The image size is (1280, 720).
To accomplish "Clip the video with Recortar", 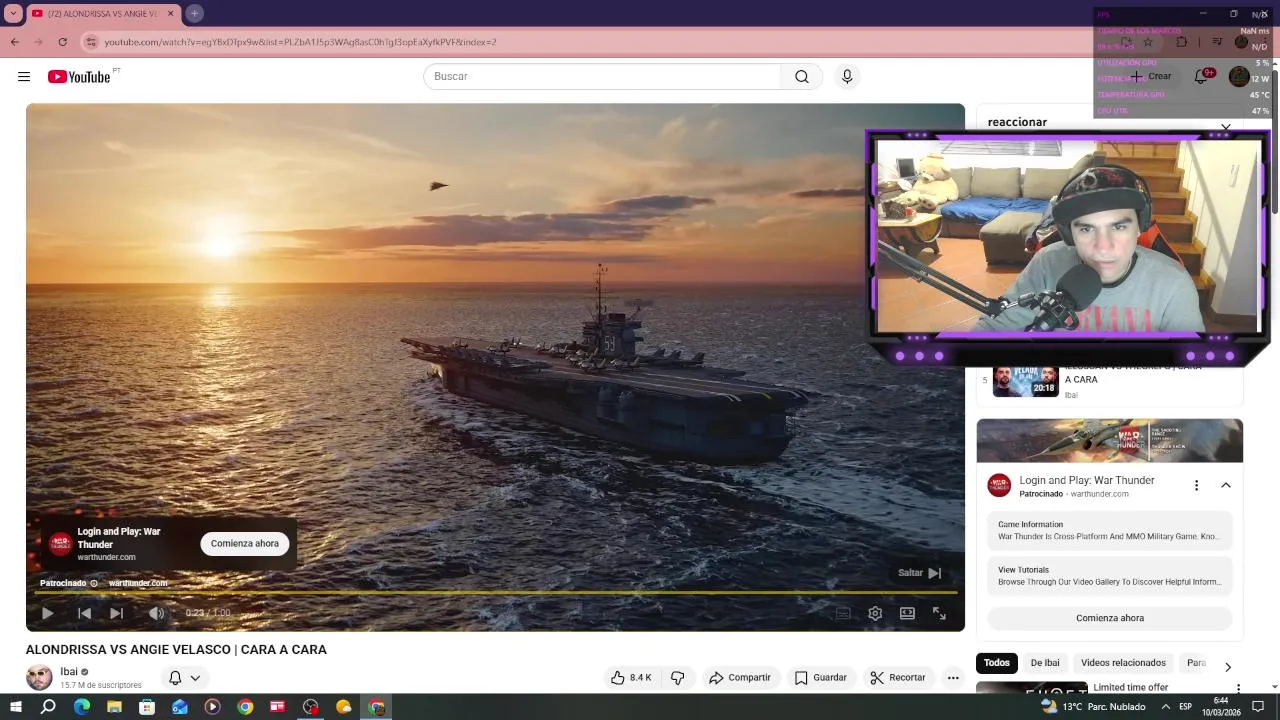I will click(x=898, y=677).
